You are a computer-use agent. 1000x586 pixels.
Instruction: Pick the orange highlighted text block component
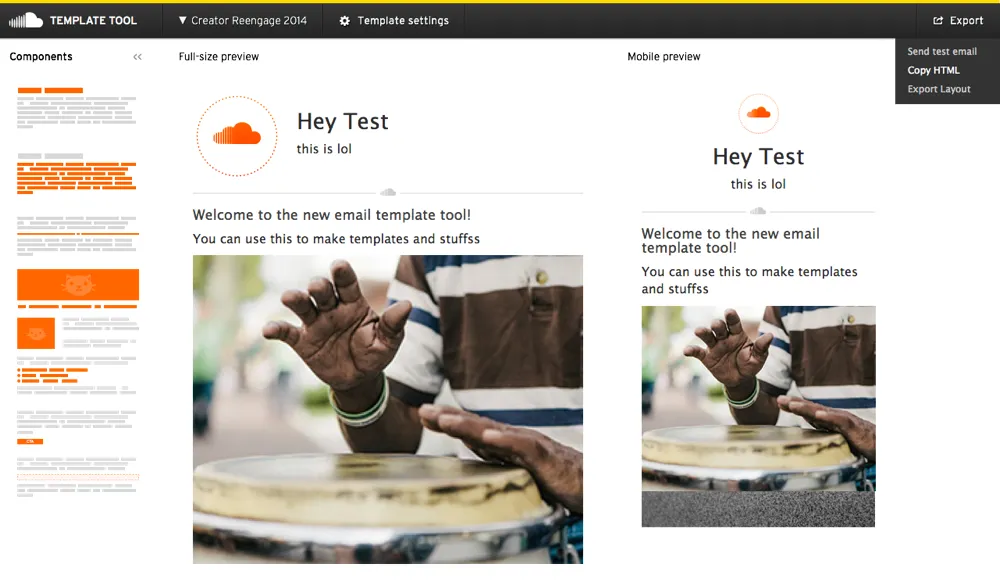pyautogui.click(x=78, y=174)
